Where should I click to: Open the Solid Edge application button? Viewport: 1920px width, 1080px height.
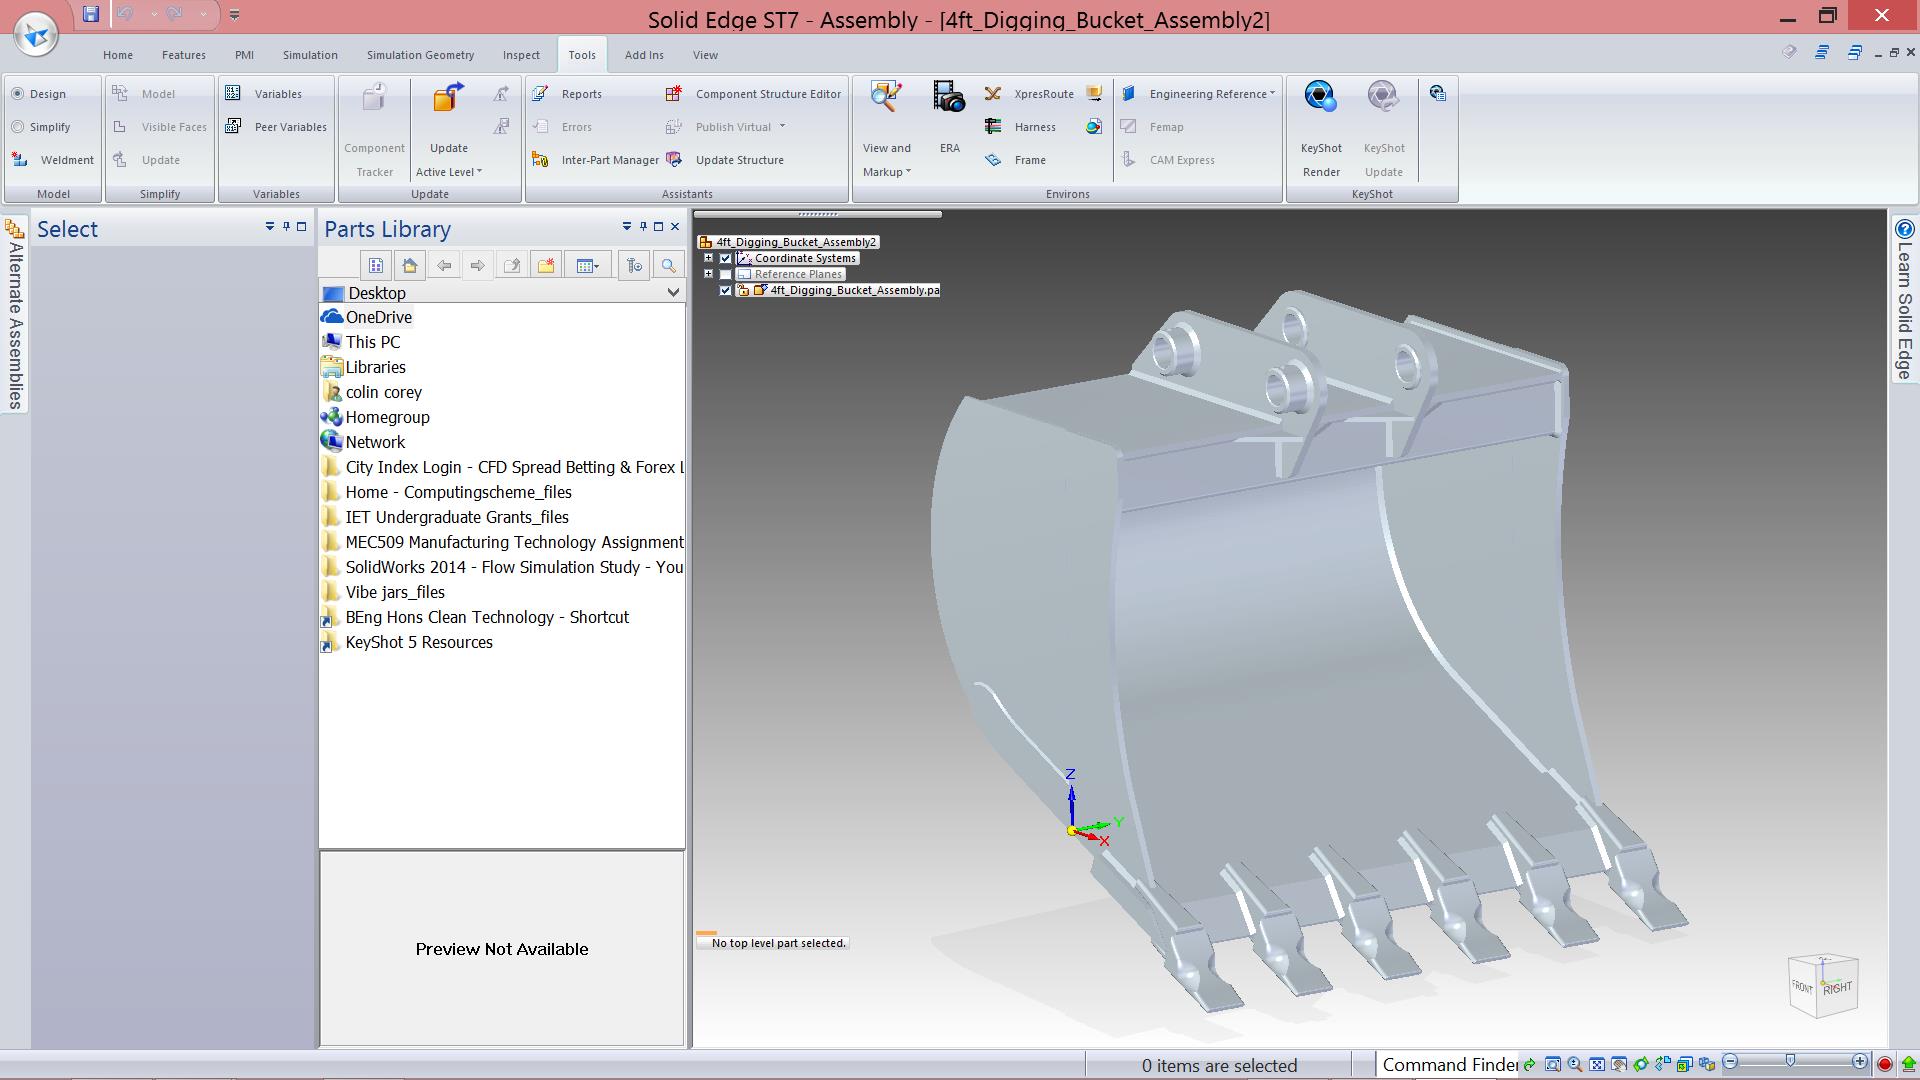coord(36,34)
